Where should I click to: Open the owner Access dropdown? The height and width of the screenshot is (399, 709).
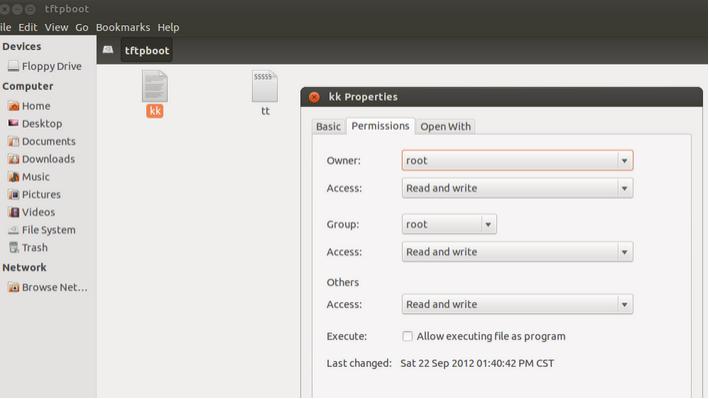point(517,188)
